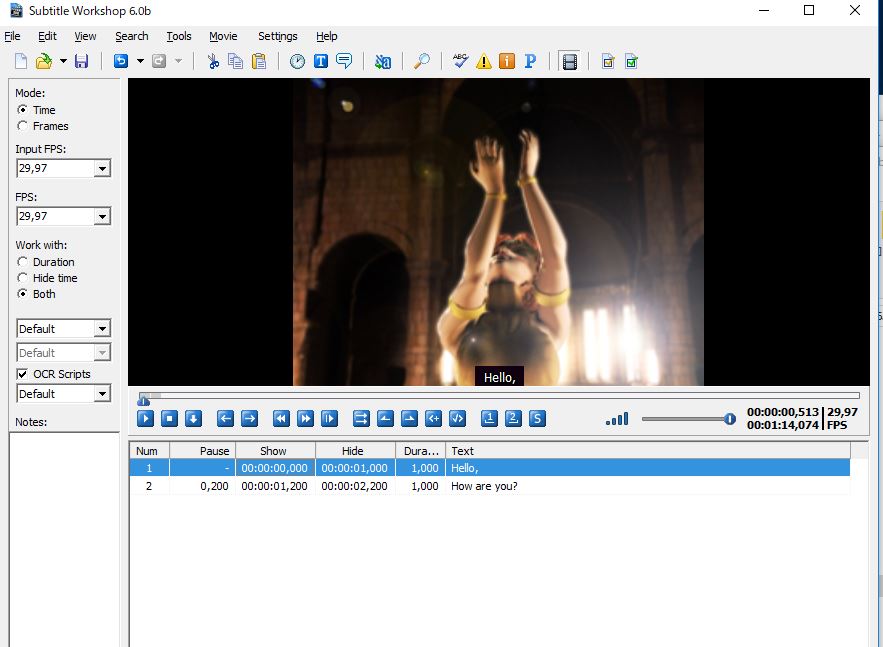Click the volume slider knob
Viewport: 883px width, 647px height.
[x=730, y=418]
